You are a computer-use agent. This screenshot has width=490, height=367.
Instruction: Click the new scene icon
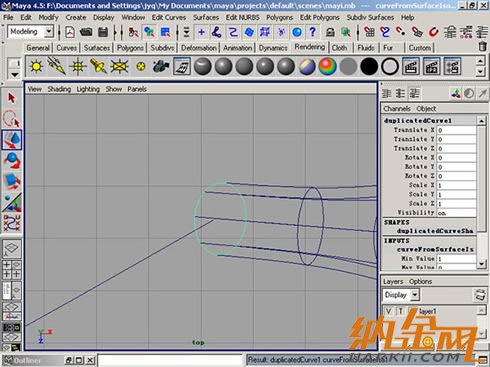pyautogui.click(x=70, y=32)
